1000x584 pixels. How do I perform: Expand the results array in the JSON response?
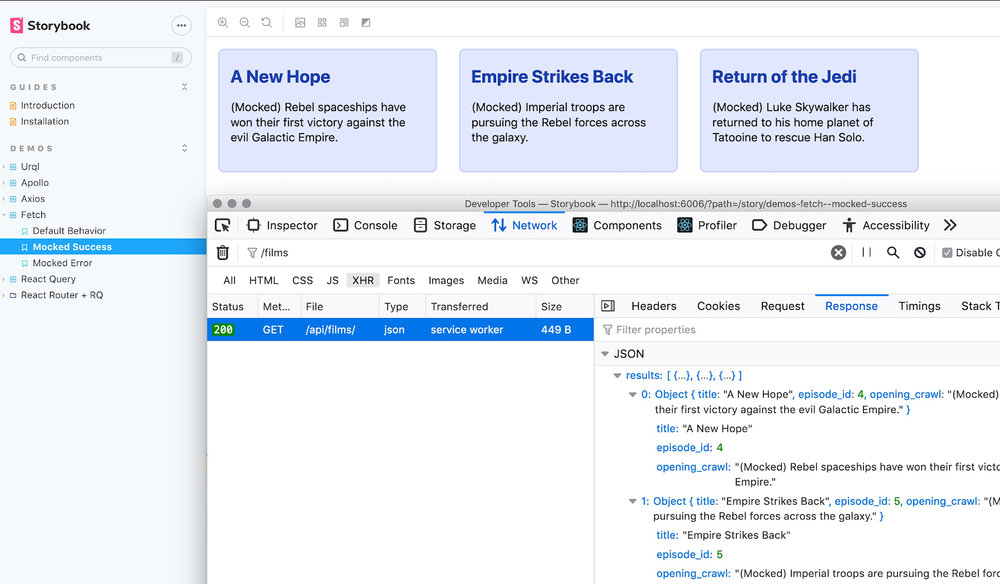click(x=617, y=375)
